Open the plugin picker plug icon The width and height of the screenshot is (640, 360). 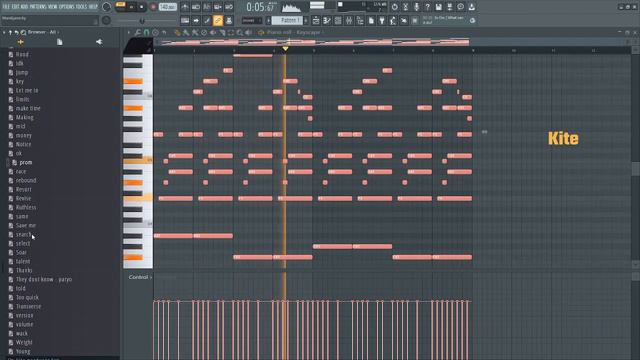point(382,20)
